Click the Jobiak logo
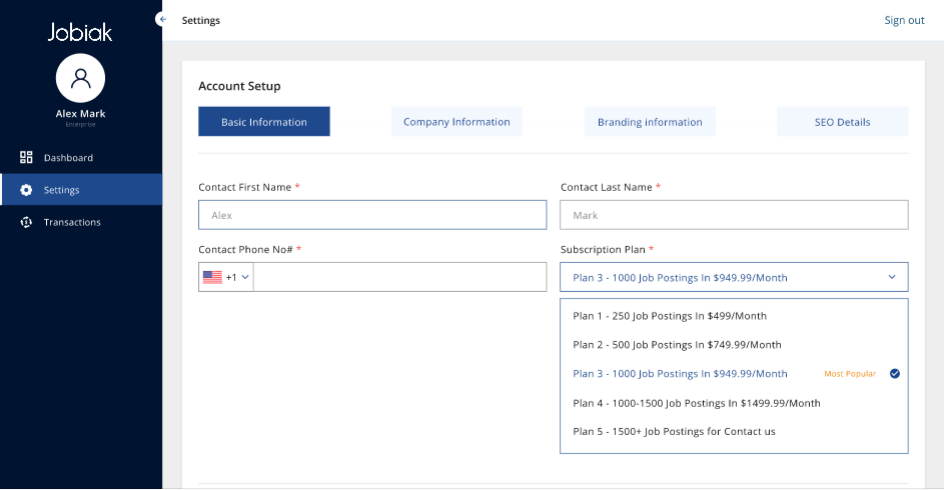The height and width of the screenshot is (490, 944). point(80,32)
